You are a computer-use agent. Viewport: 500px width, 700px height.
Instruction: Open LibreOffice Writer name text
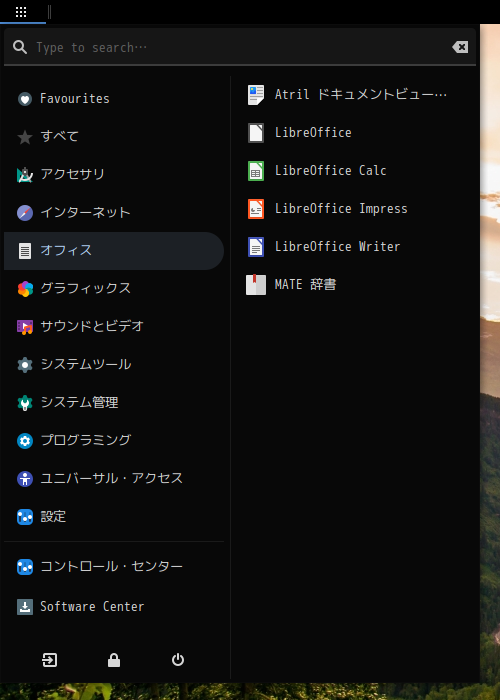(338, 246)
